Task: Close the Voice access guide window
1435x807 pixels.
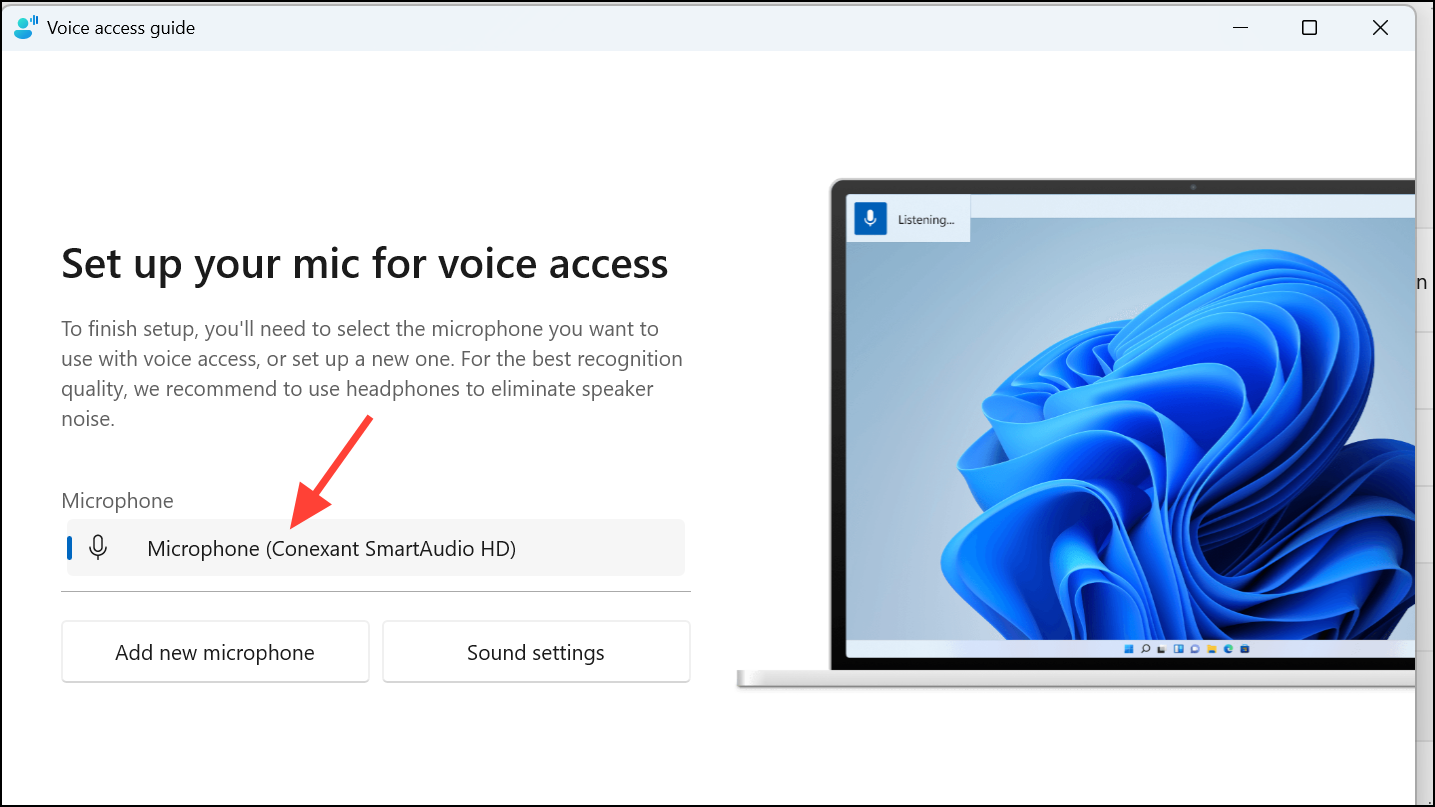Action: (x=1380, y=28)
